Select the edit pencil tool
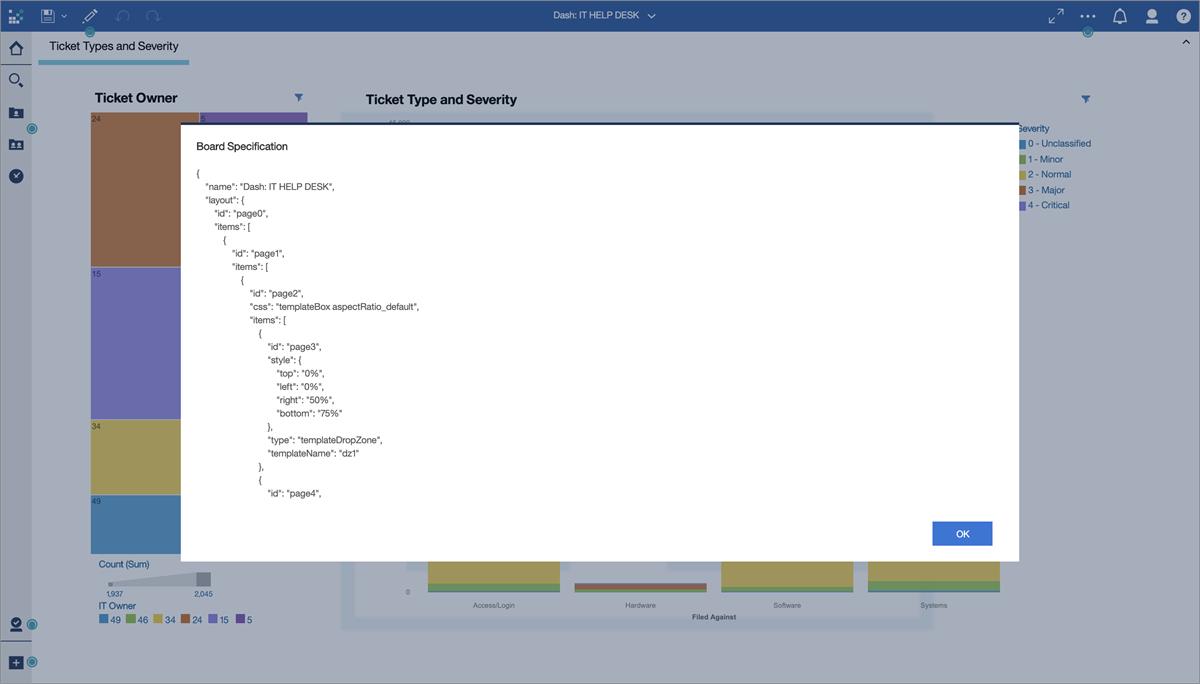1200x684 pixels. pos(88,15)
